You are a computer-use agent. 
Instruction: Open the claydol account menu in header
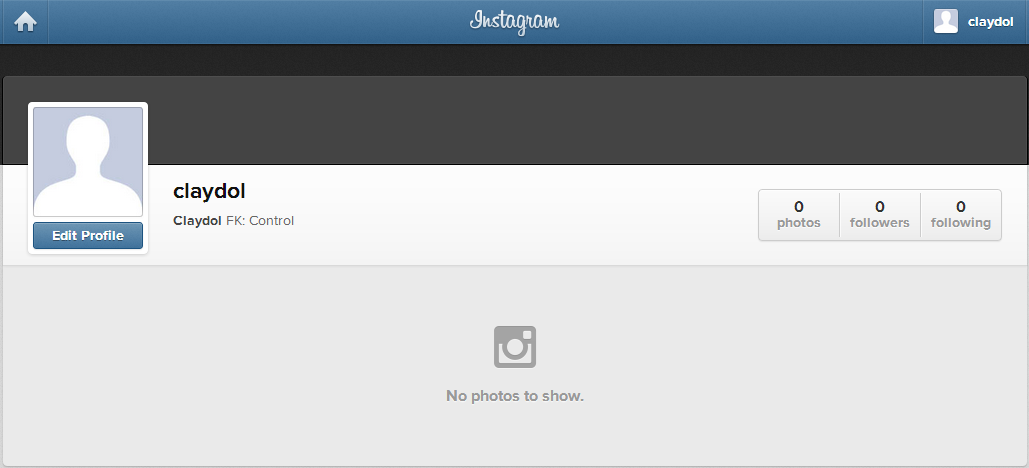976,22
